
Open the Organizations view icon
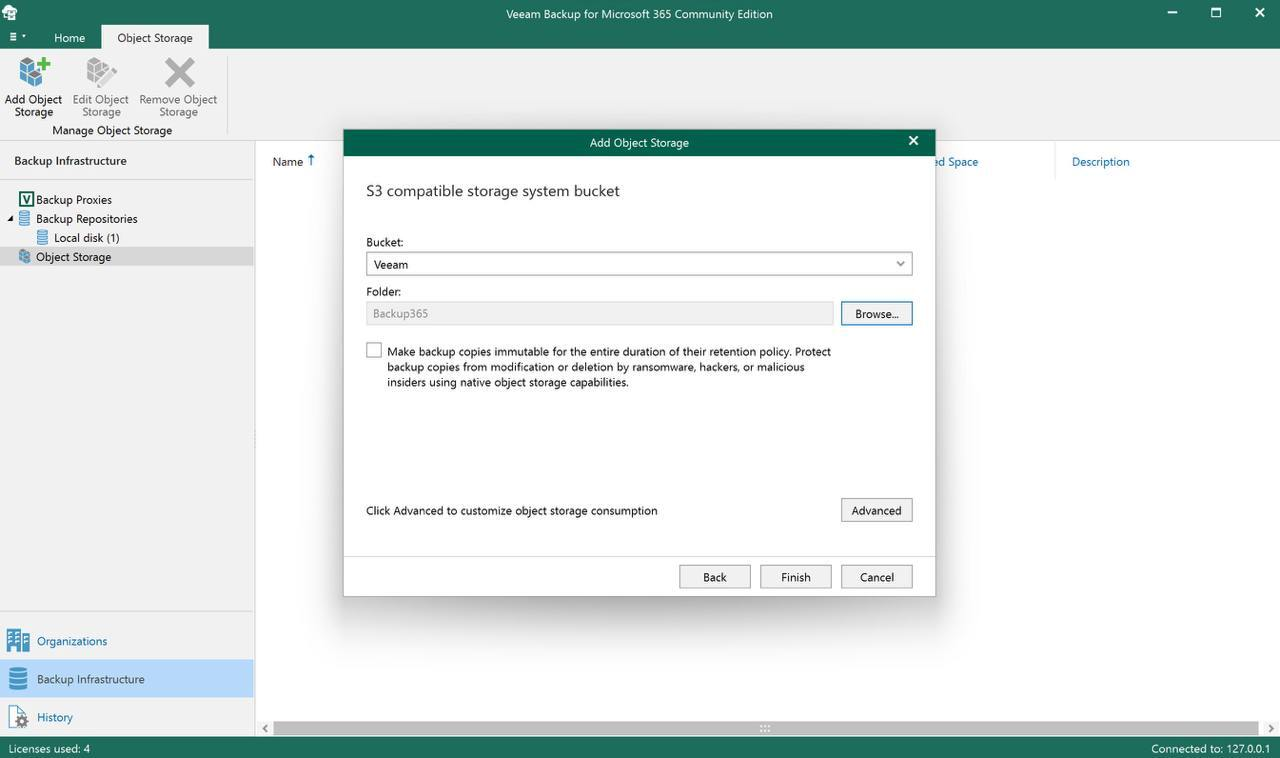click(x=18, y=641)
